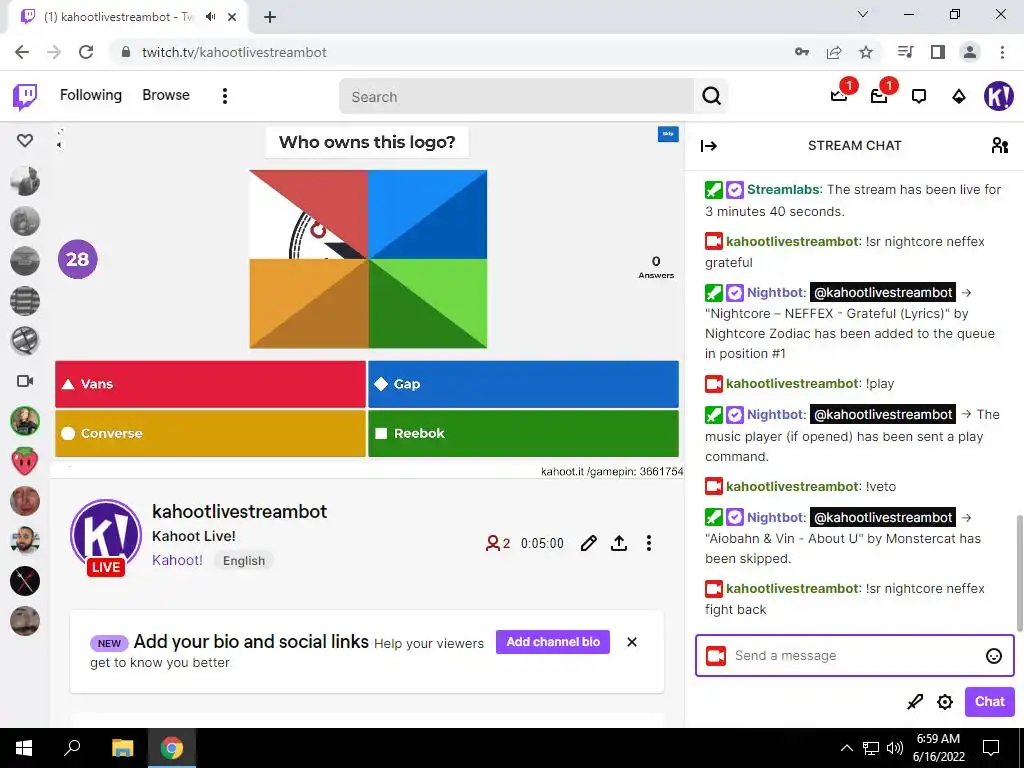Edit stream info with pencil icon

tap(588, 543)
